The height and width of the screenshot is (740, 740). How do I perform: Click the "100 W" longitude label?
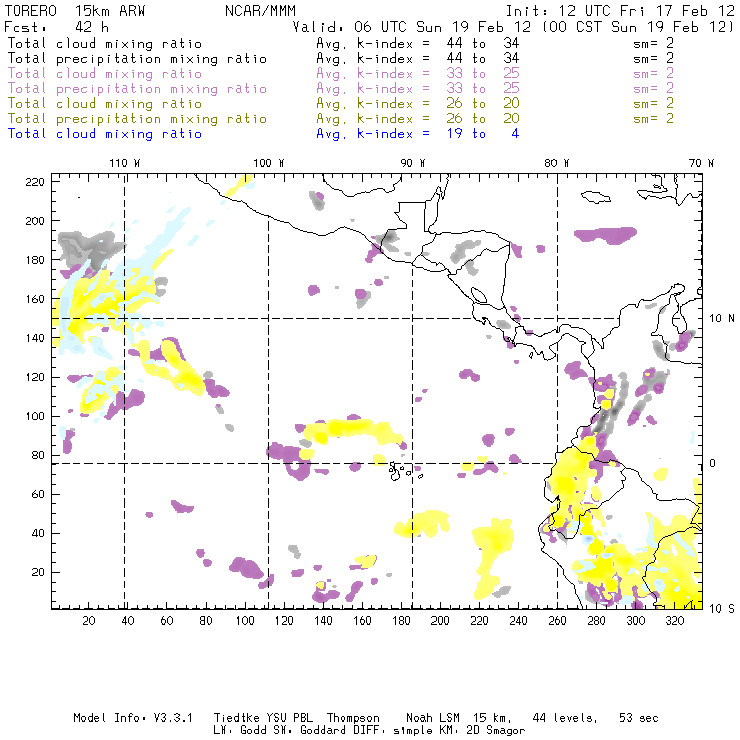point(269,163)
